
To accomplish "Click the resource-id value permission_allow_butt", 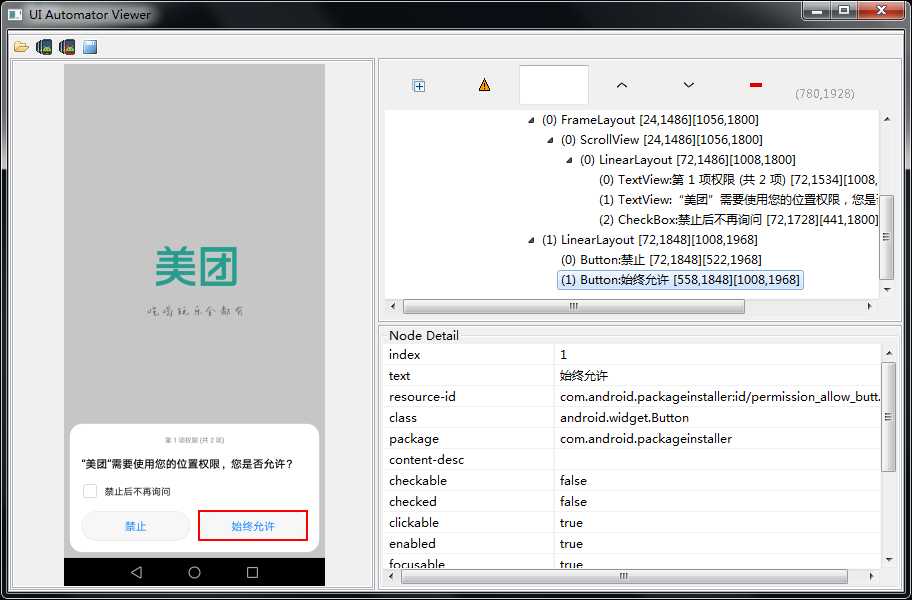I will point(720,397).
